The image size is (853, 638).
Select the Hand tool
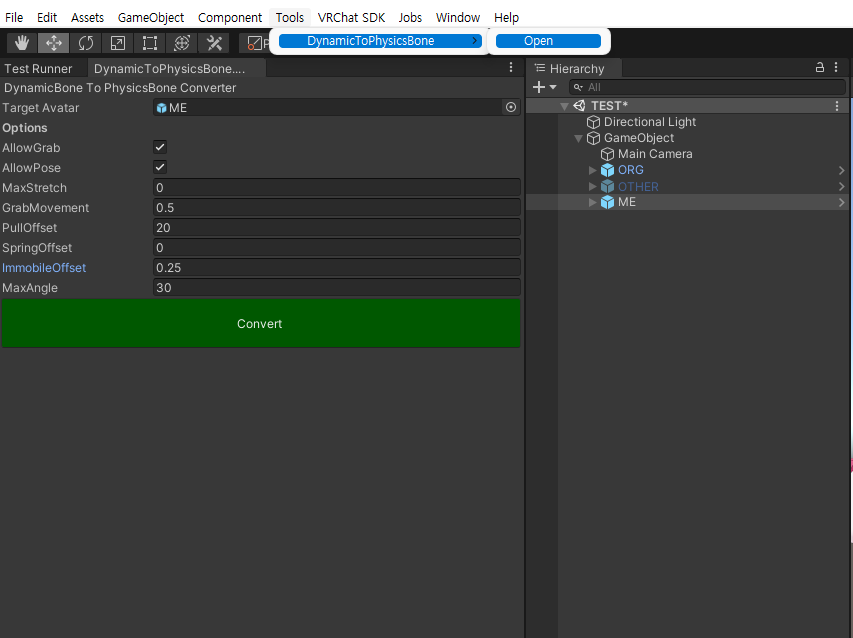click(x=22, y=42)
